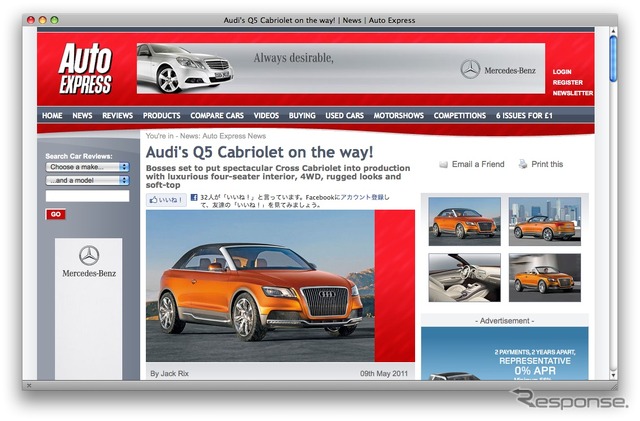Viewport: 640px width, 421px height.
Task: Go to the COMPARE CARS section
Action: [217, 116]
